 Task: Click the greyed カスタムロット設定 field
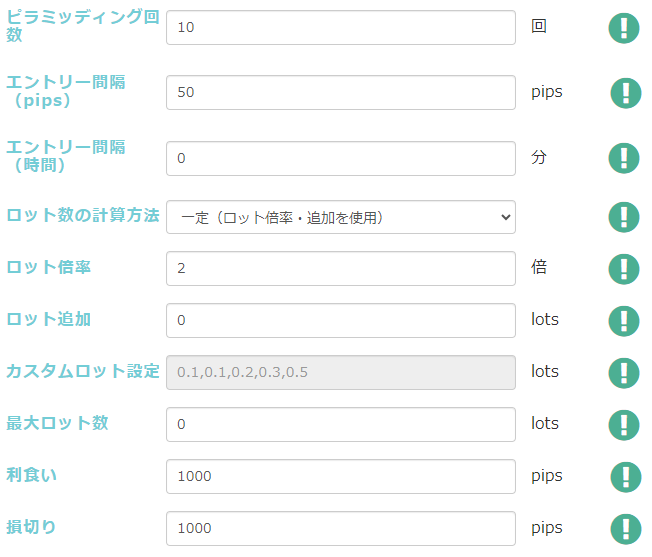341,372
